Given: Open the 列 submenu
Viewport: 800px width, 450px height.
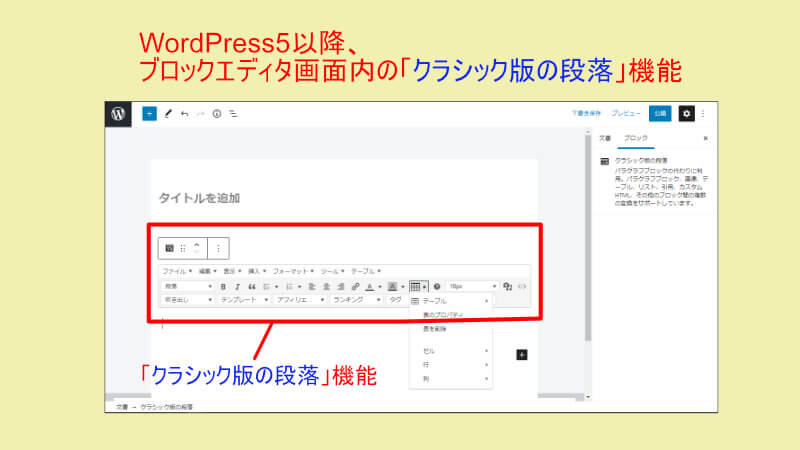Looking at the screenshot, I should (x=451, y=379).
